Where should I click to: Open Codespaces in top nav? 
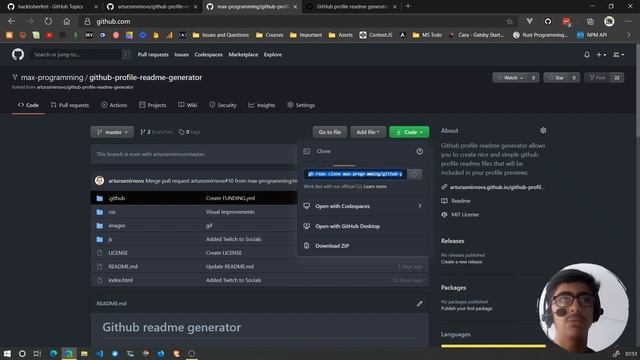pyautogui.click(x=209, y=55)
